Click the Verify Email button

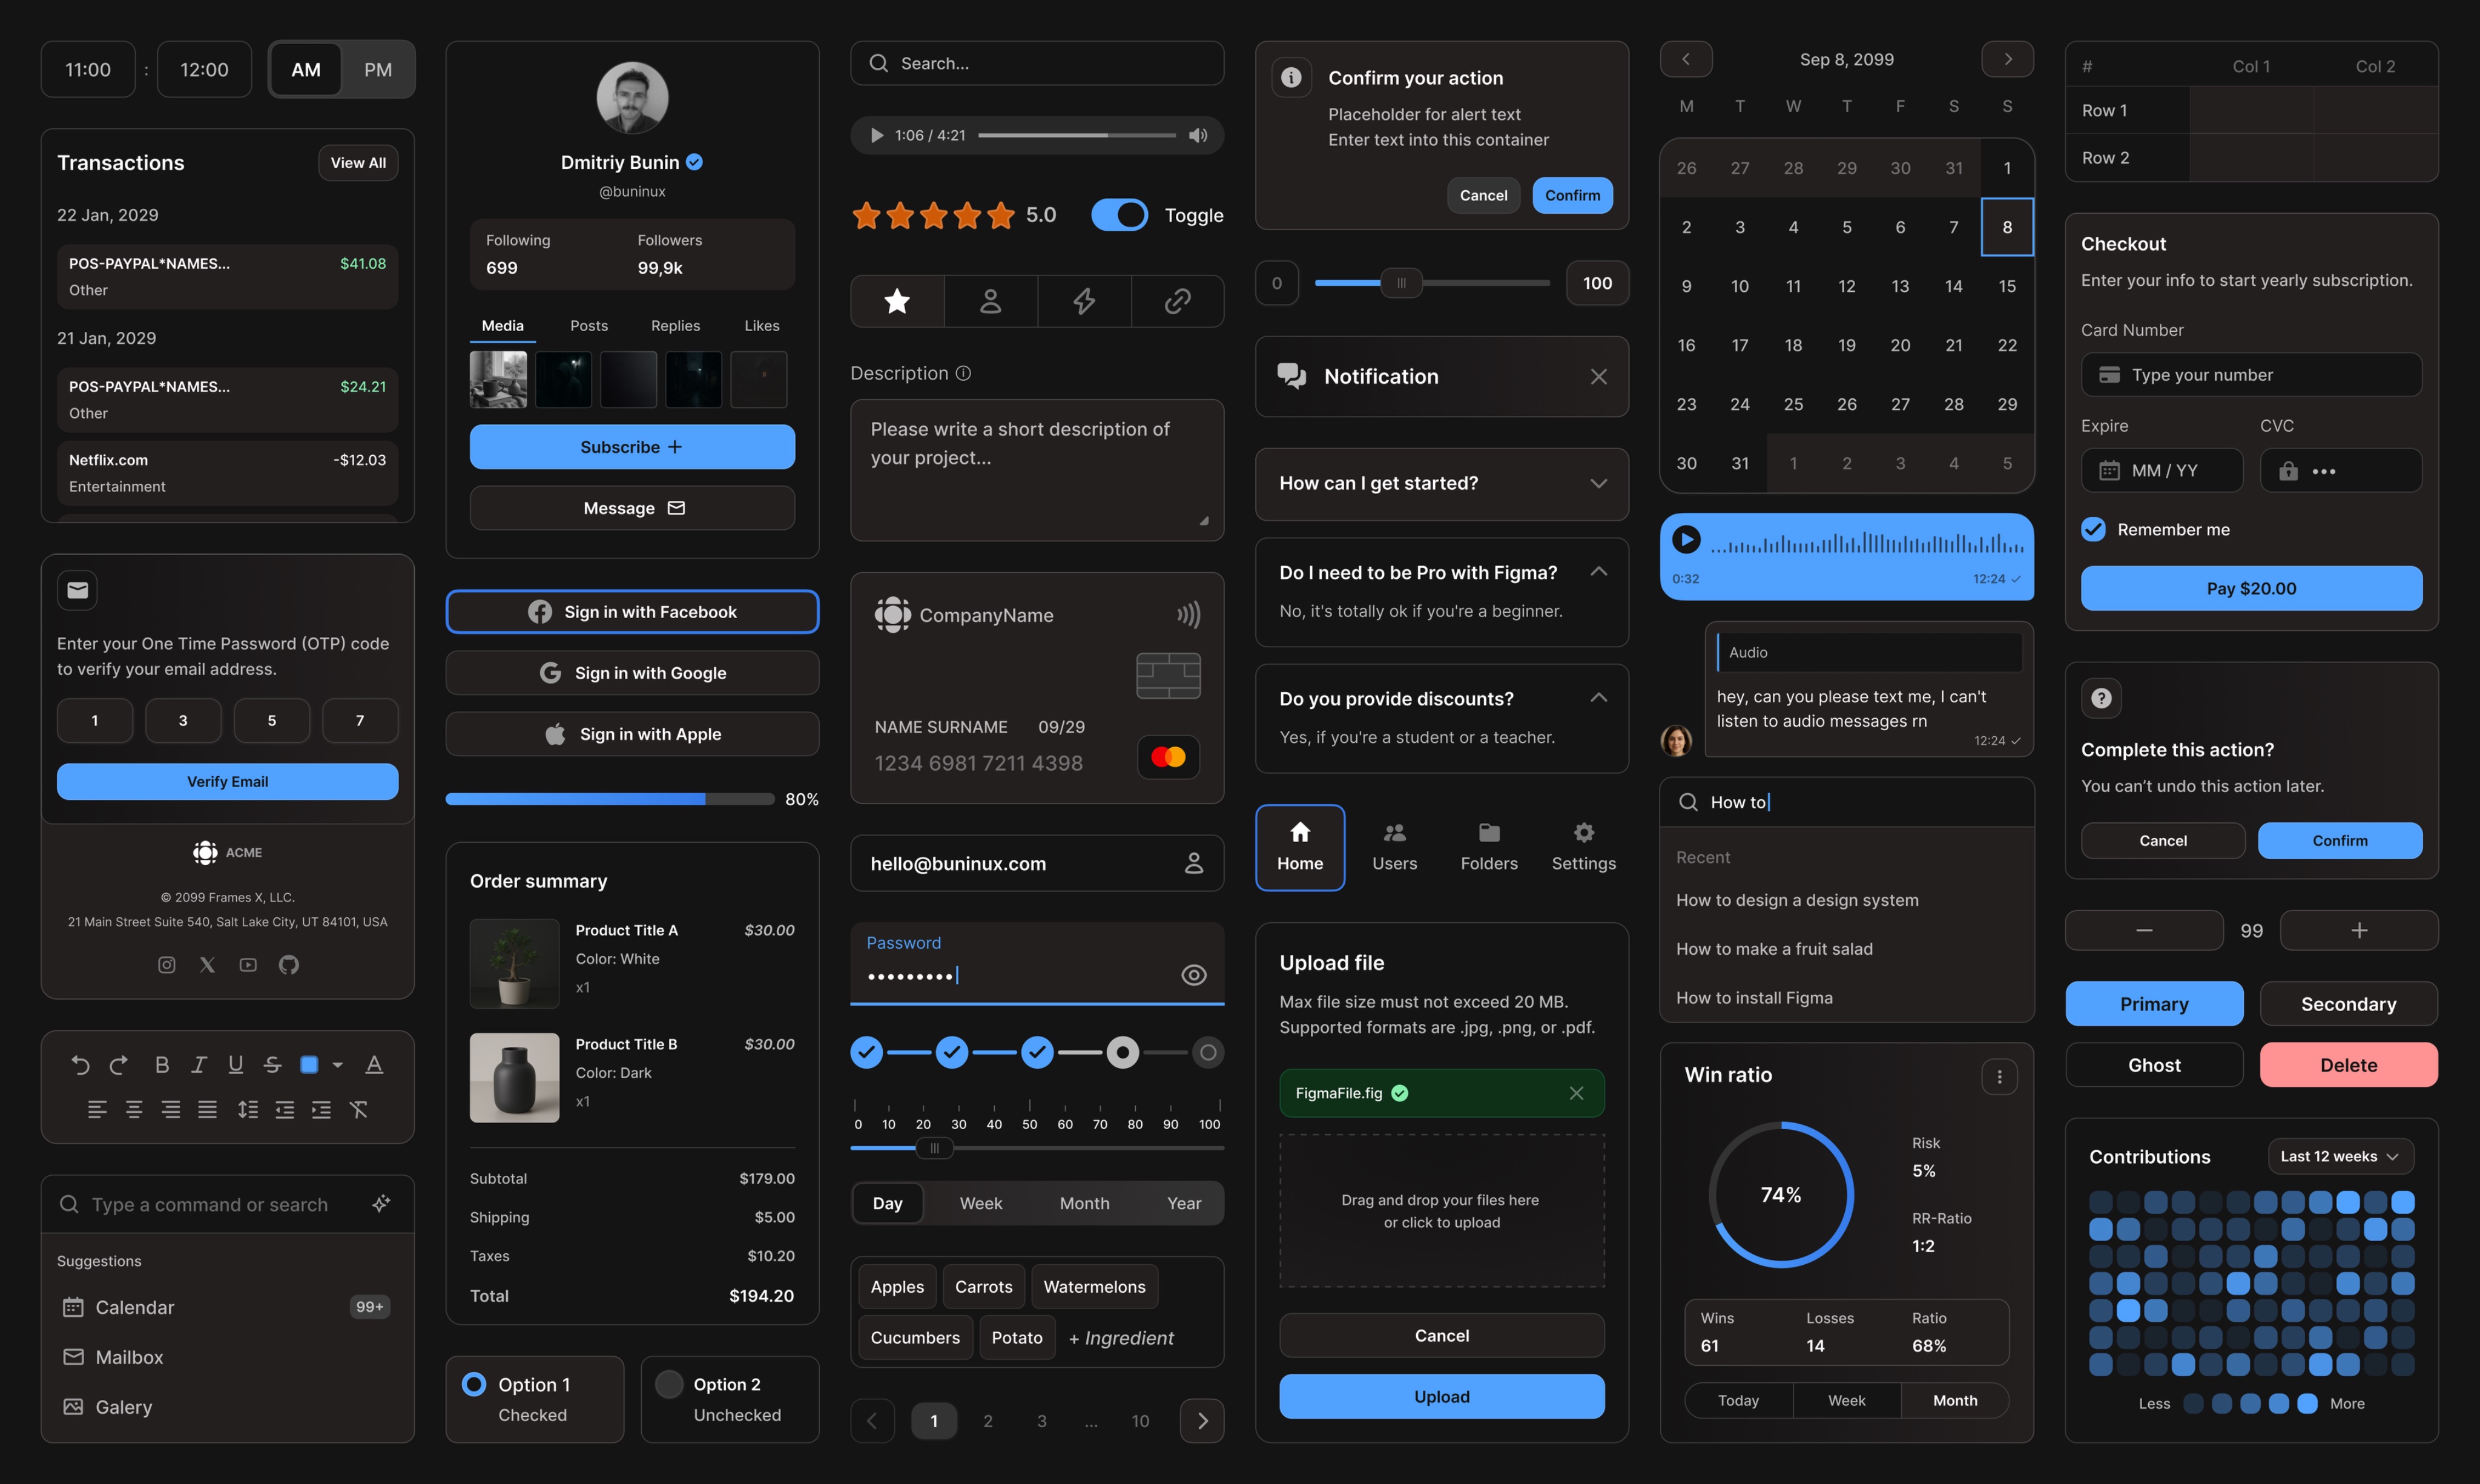(x=227, y=782)
